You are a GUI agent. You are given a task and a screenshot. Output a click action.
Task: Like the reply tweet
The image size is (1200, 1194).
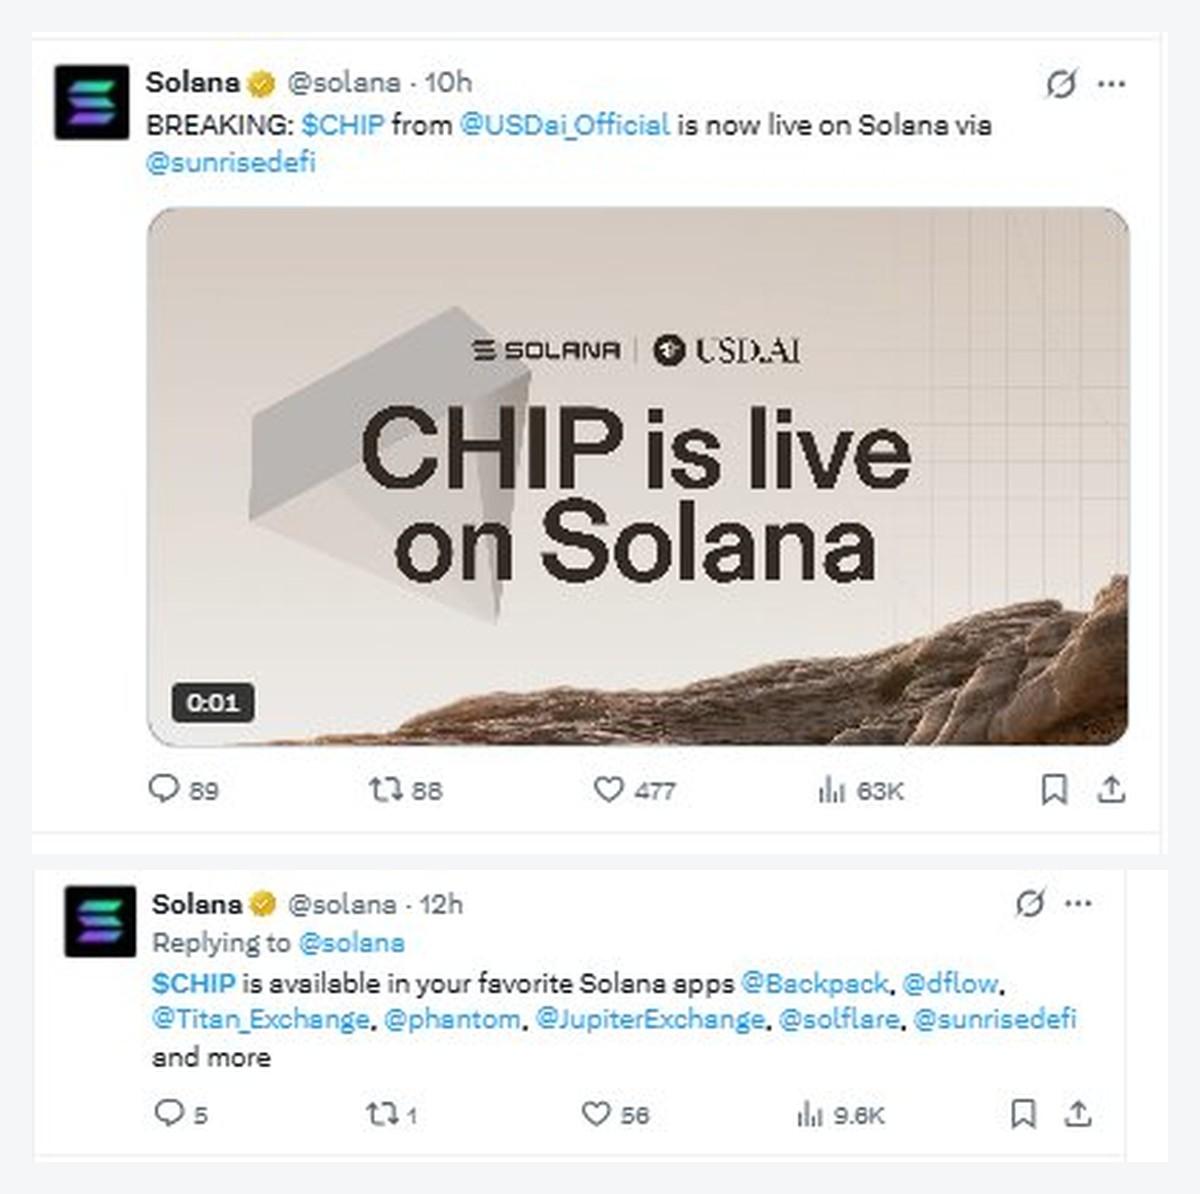595,1112
